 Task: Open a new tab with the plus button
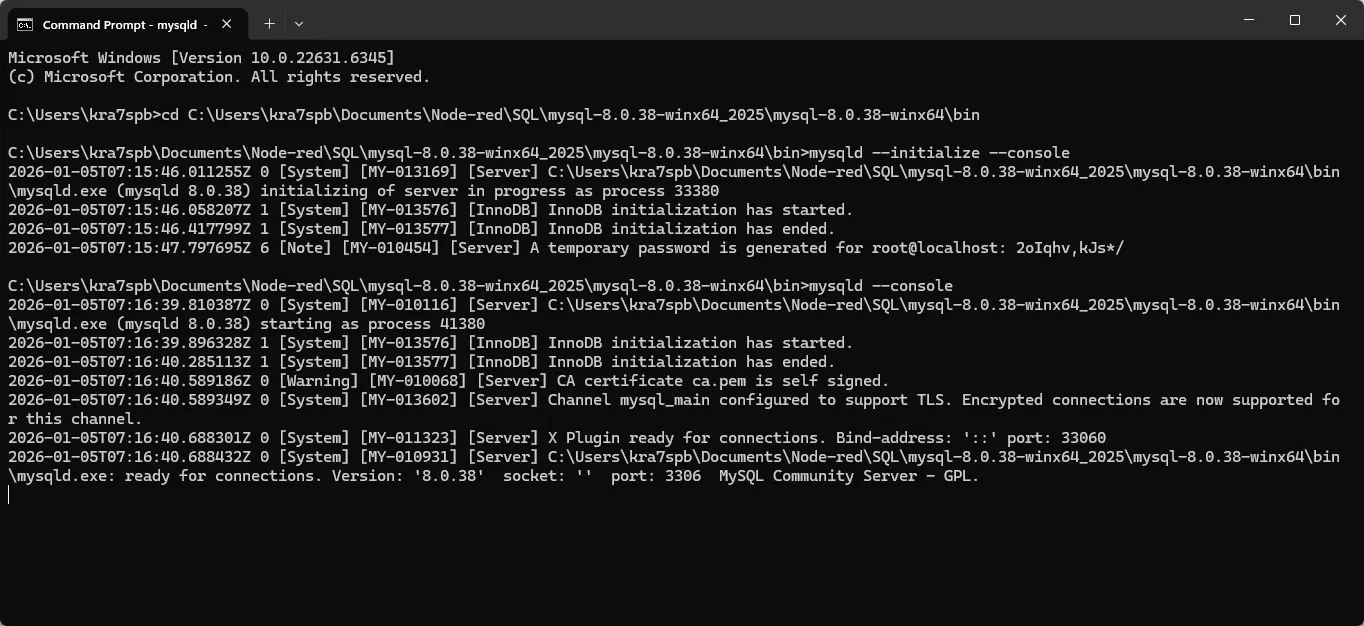pyautogui.click(x=269, y=23)
